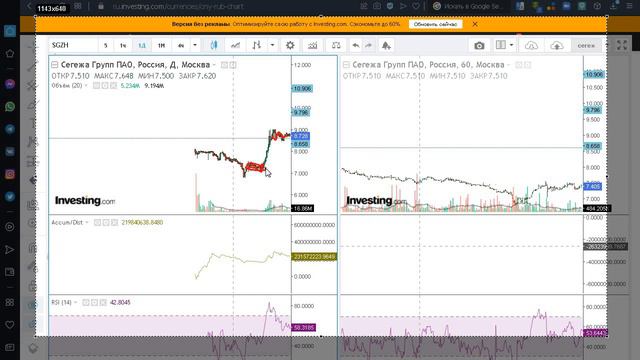The width and height of the screenshot is (640, 360).
Task: Open settings icon of RSI legend
Action: (94, 302)
